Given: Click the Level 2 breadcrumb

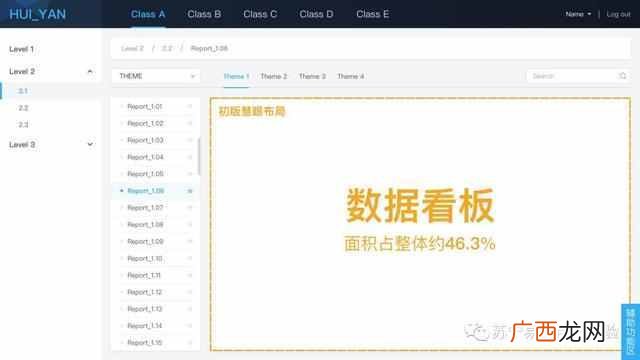Looking at the screenshot, I should tap(132, 49).
